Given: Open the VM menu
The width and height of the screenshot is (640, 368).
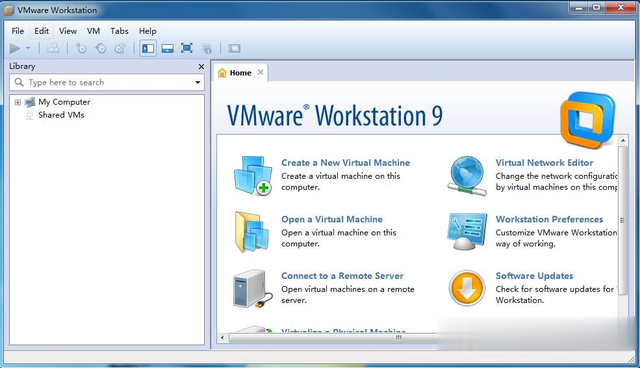Looking at the screenshot, I should click(93, 31).
